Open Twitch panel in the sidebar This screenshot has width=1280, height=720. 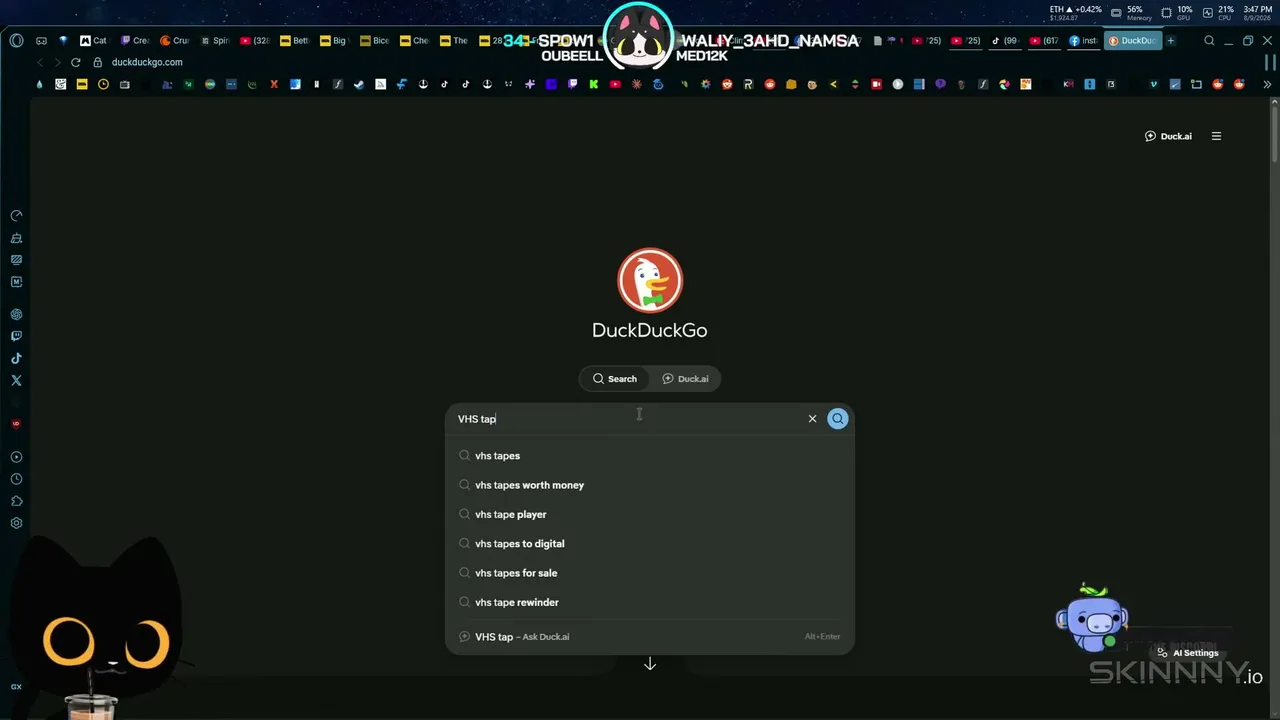(x=16, y=336)
